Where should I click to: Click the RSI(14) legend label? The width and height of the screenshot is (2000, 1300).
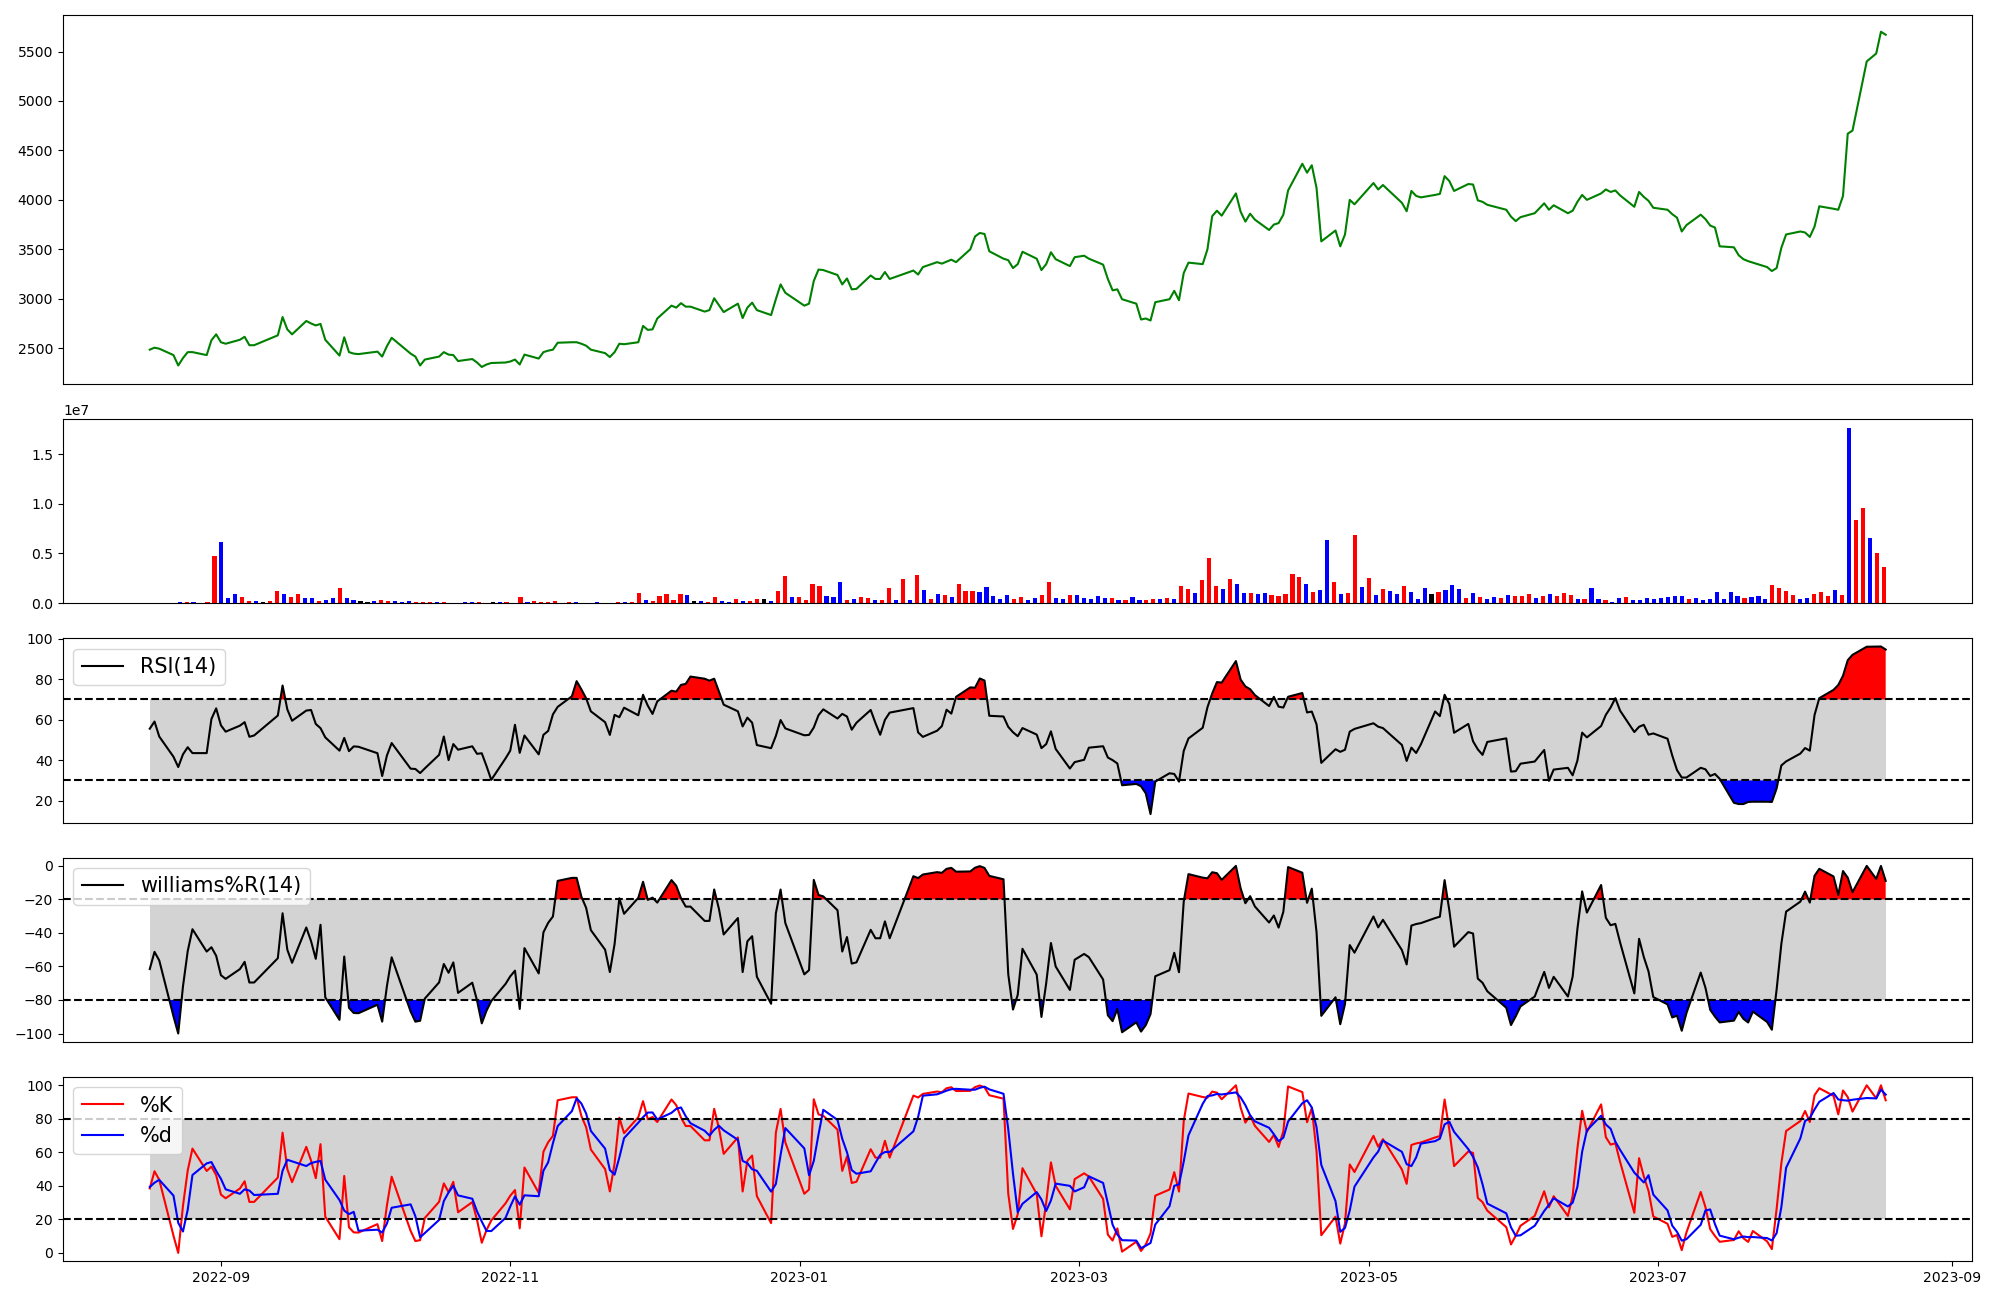click(178, 666)
